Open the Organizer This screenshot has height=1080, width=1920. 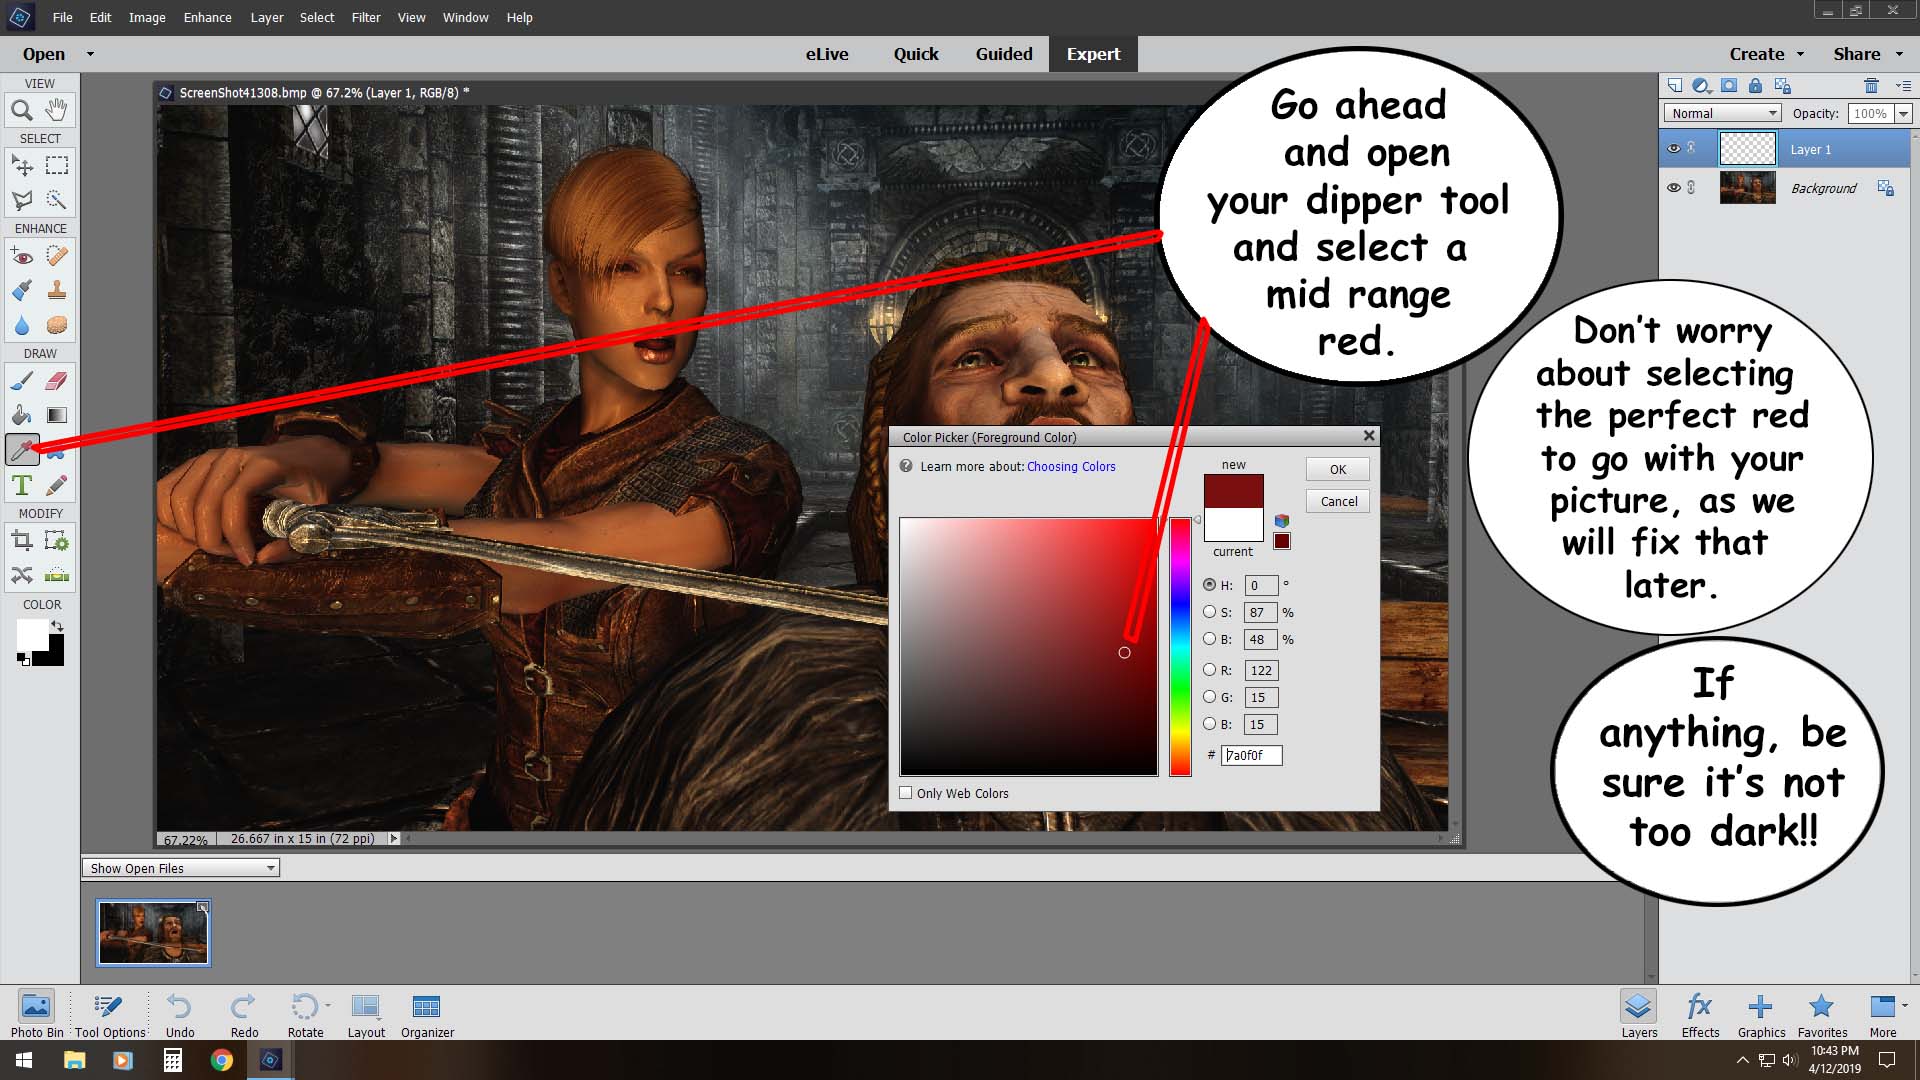pyautogui.click(x=427, y=1015)
